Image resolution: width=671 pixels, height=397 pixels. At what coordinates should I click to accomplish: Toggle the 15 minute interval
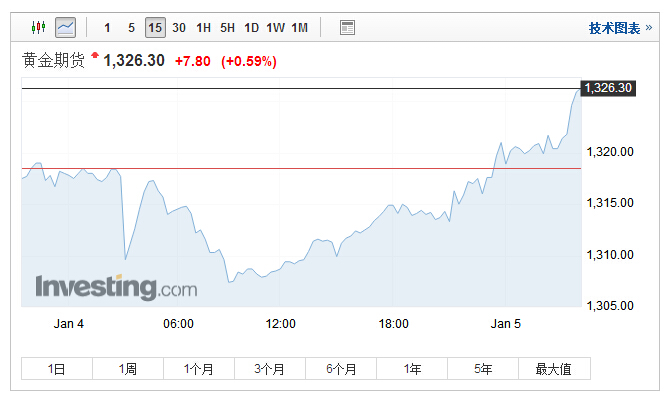click(155, 28)
